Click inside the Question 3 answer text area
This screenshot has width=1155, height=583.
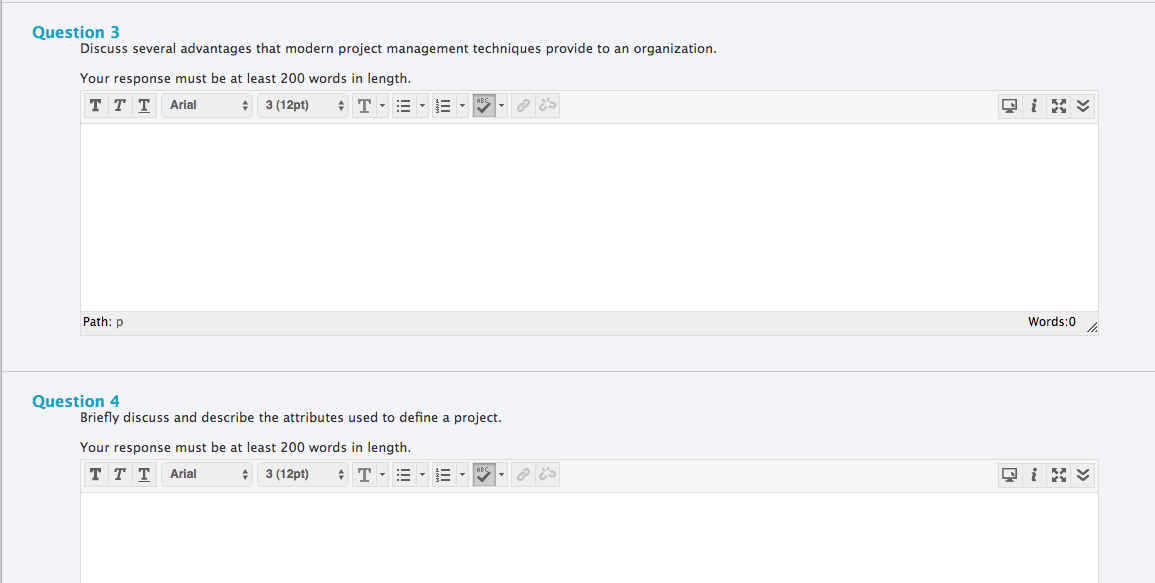(x=588, y=217)
